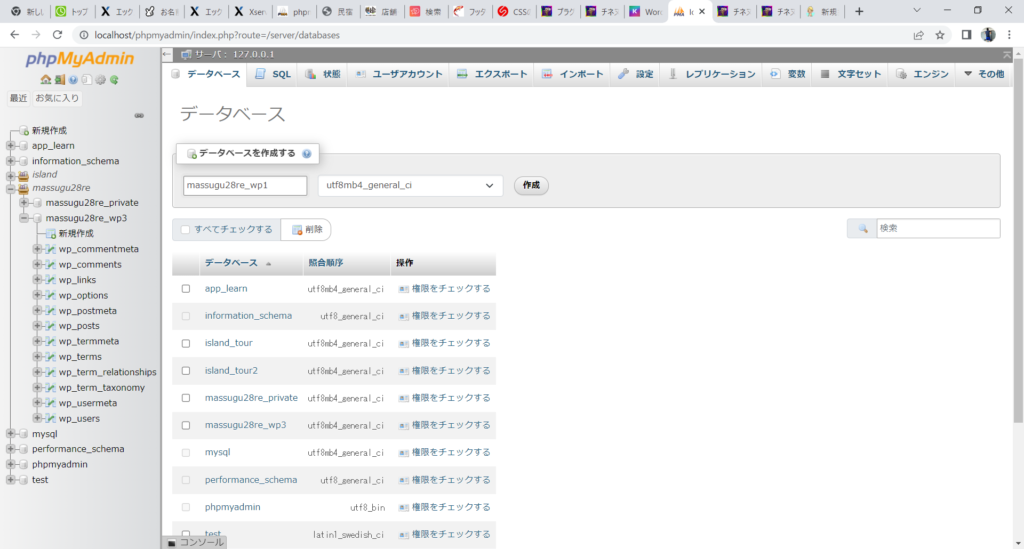Open the 状態 status tab

click(x=323, y=74)
